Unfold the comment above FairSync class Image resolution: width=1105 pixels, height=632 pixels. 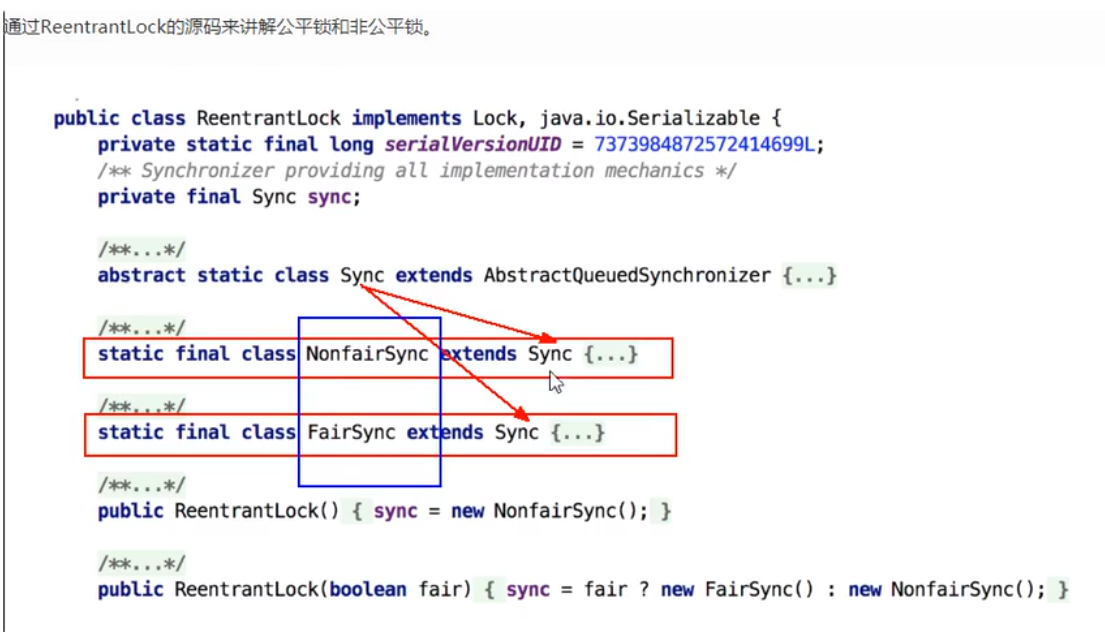[142, 406]
